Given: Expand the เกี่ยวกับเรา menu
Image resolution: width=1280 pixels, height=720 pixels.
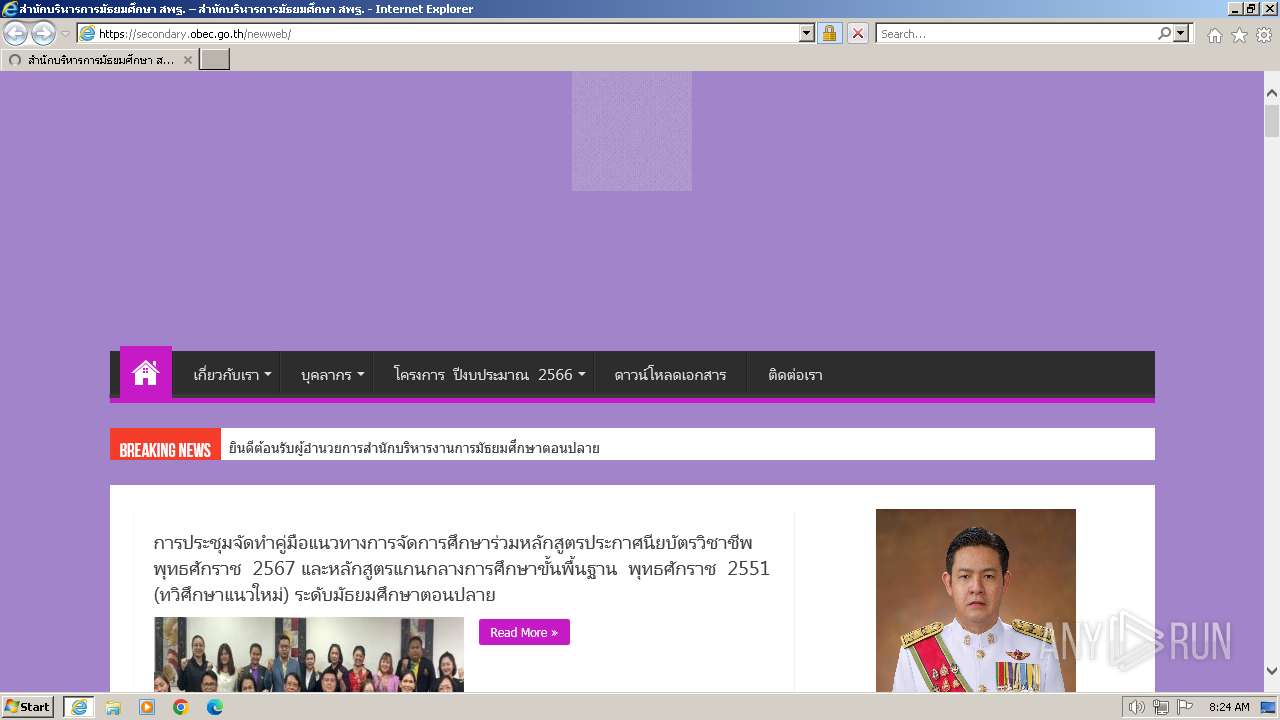Looking at the screenshot, I should point(232,375).
